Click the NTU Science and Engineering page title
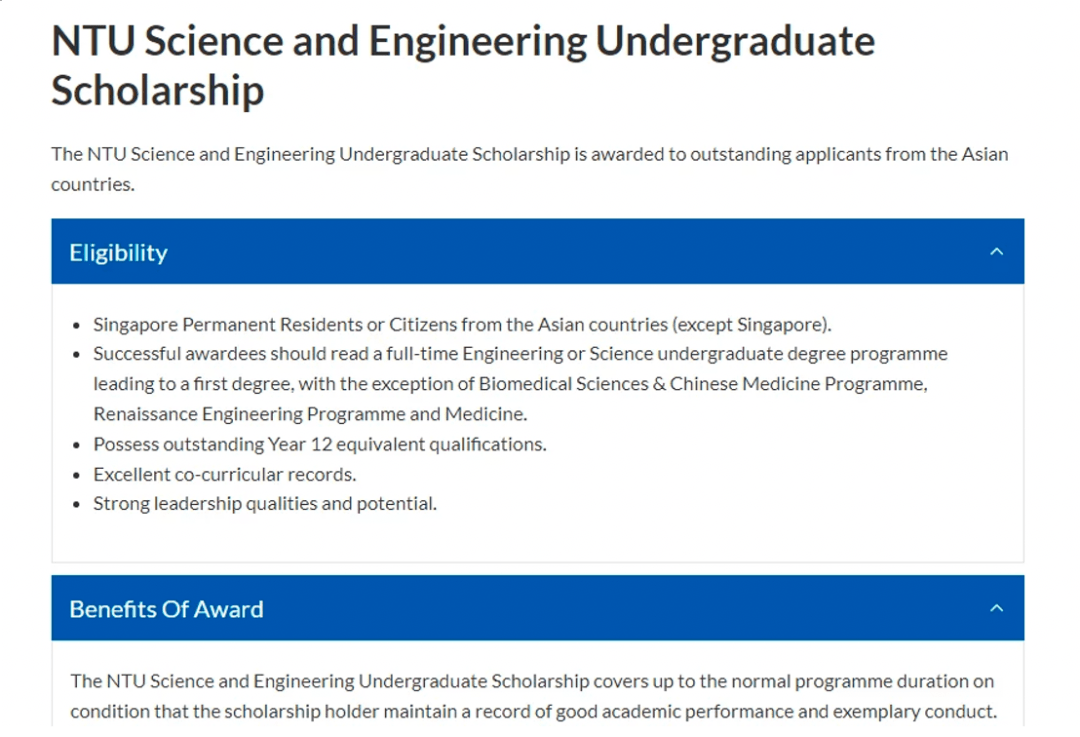 pyautogui.click(x=462, y=42)
